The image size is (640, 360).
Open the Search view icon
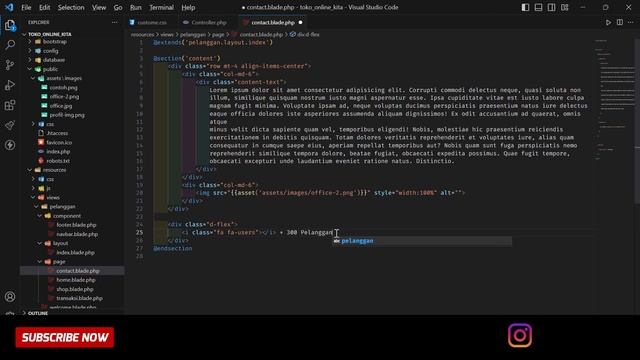click(10, 44)
